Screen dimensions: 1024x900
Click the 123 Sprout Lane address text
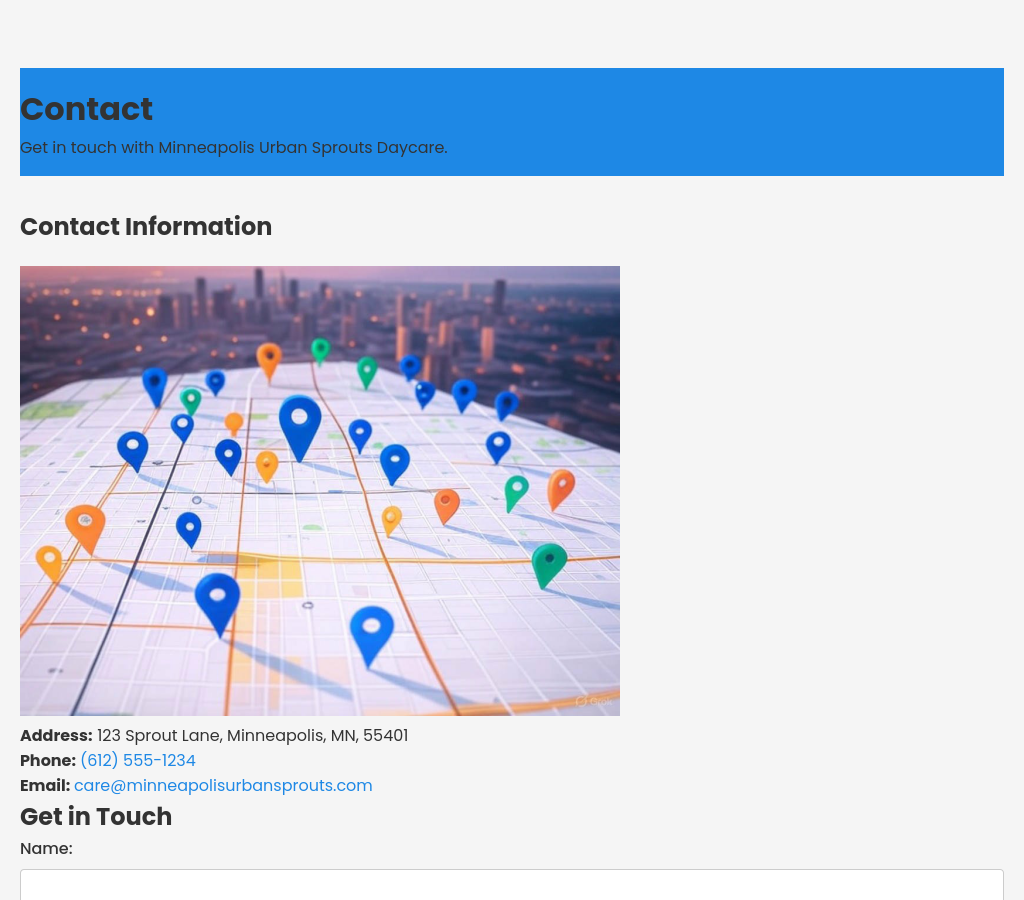[252, 736]
